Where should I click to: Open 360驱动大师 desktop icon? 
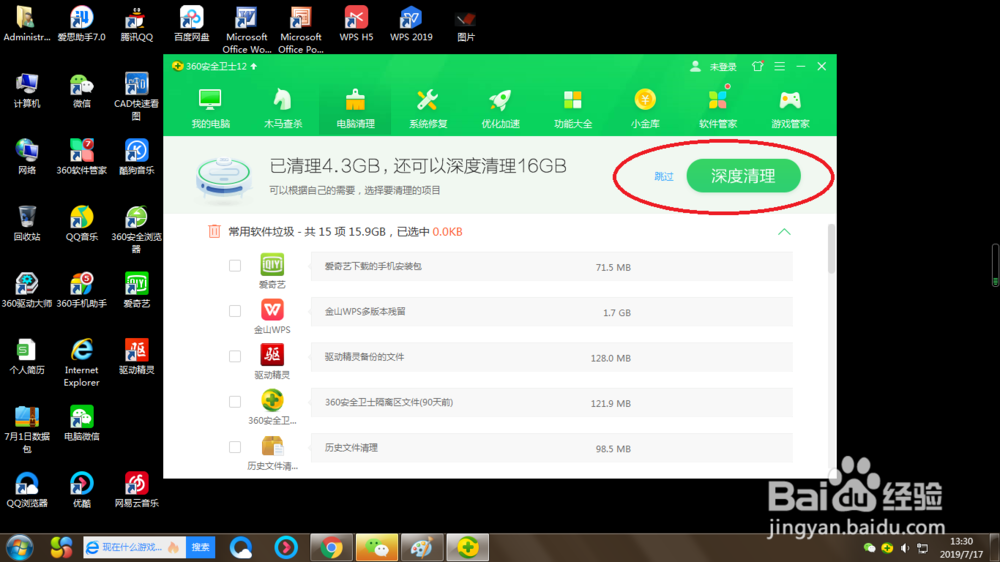click(27, 290)
